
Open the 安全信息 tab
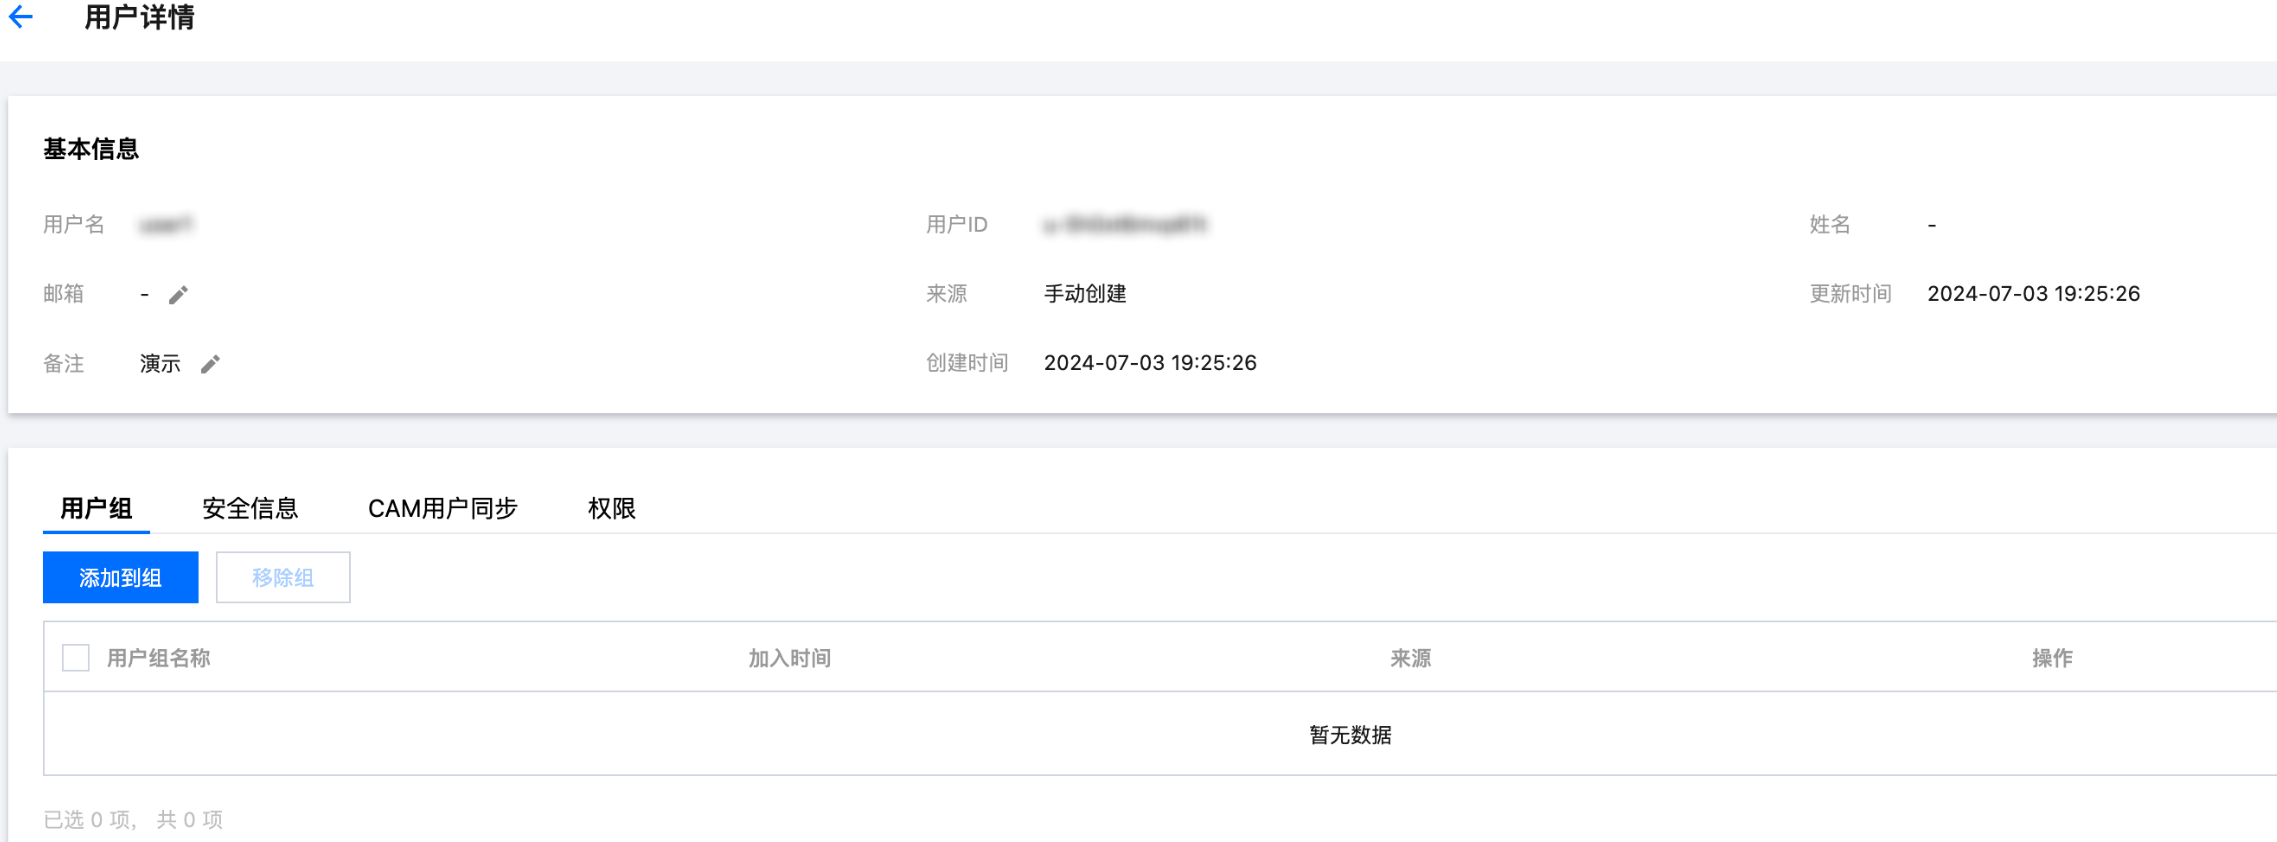pos(250,508)
